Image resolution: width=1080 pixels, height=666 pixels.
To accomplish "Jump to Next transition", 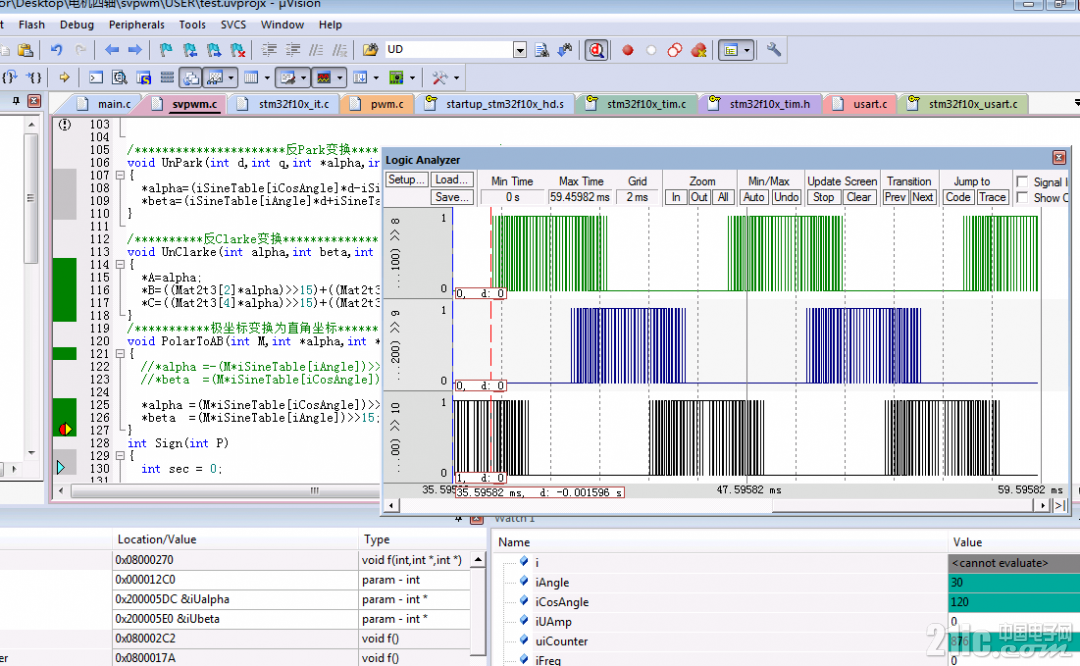I will click(922, 197).
